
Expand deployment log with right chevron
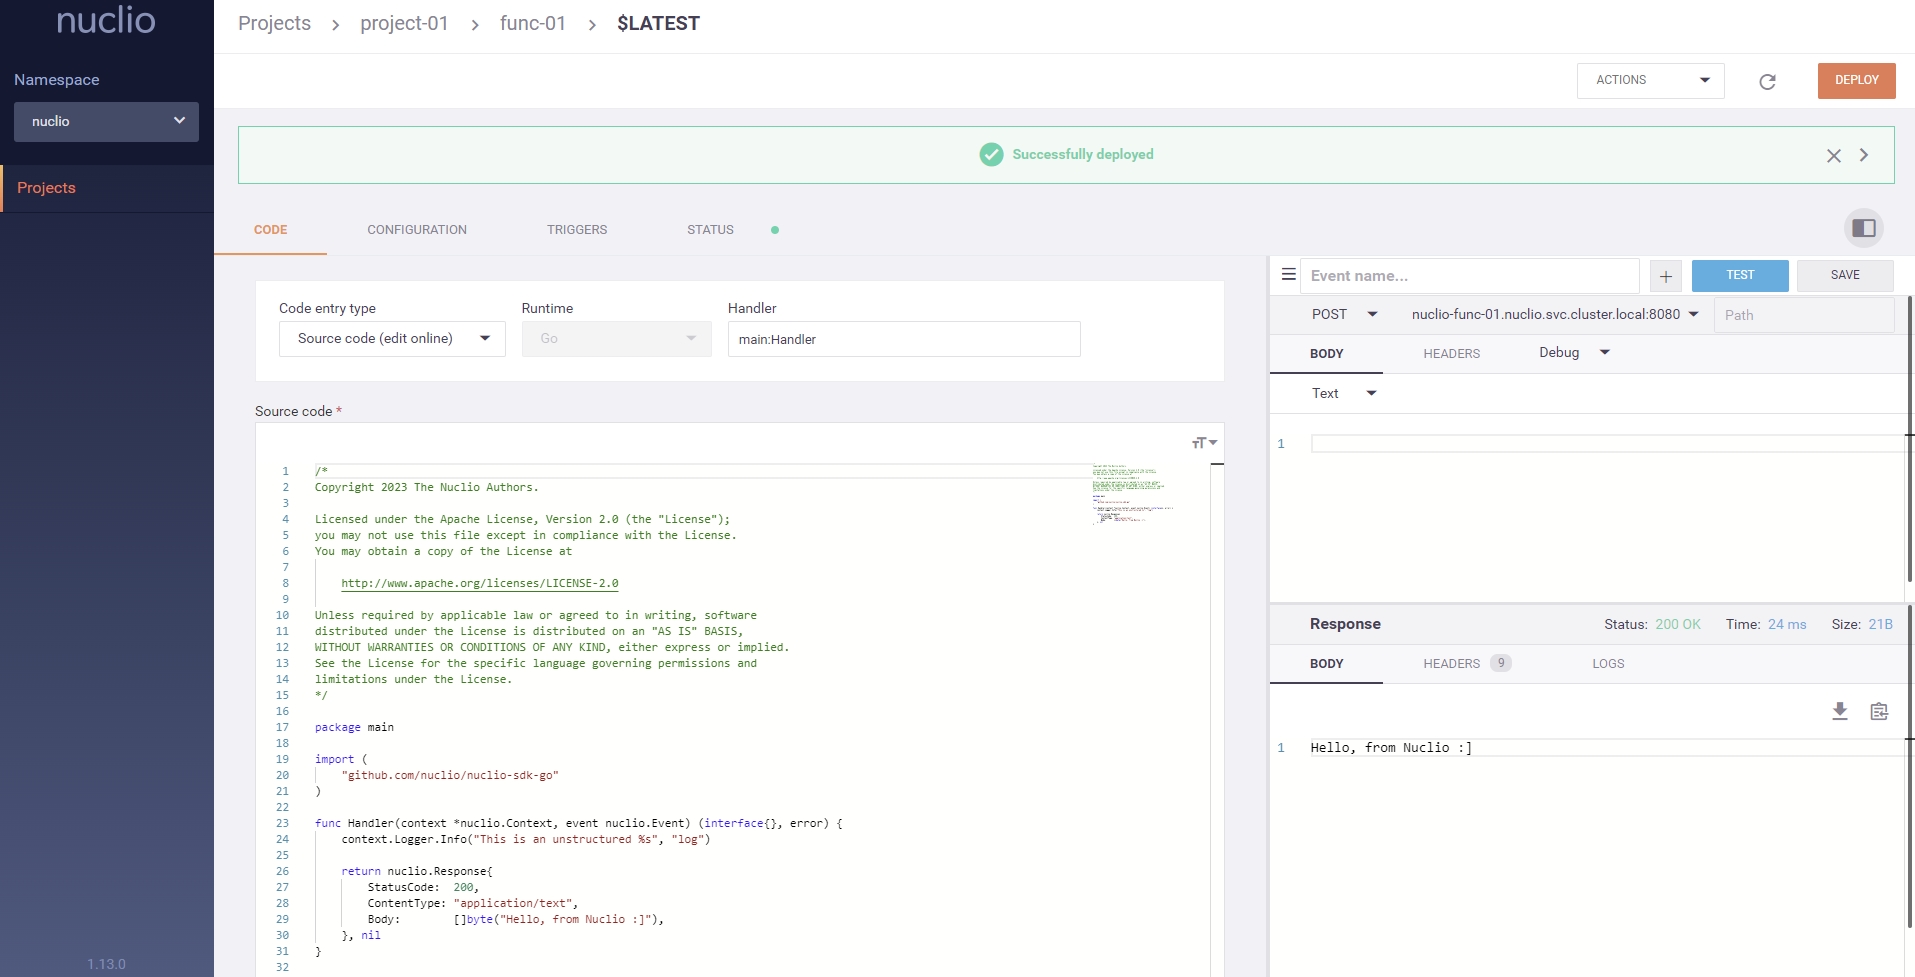1864,155
